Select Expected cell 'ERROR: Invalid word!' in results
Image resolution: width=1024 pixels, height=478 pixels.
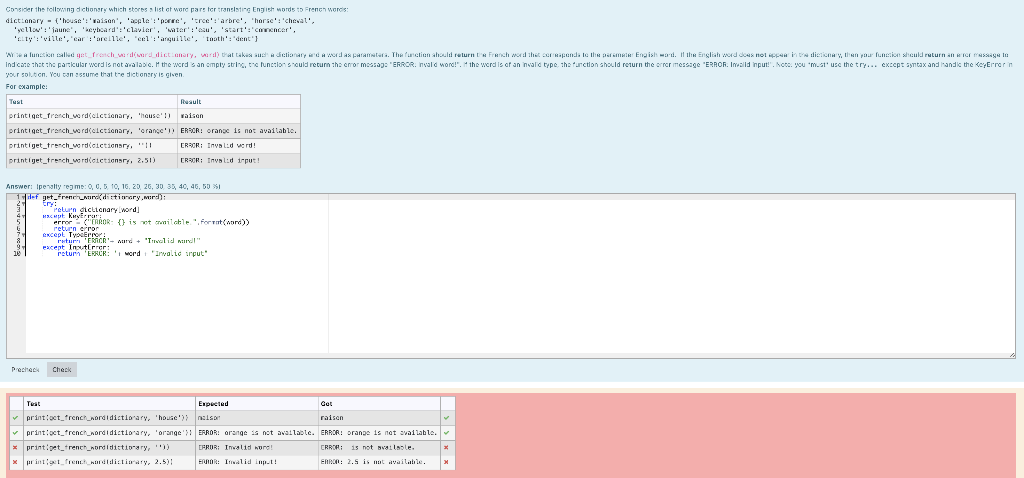point(236,447)
